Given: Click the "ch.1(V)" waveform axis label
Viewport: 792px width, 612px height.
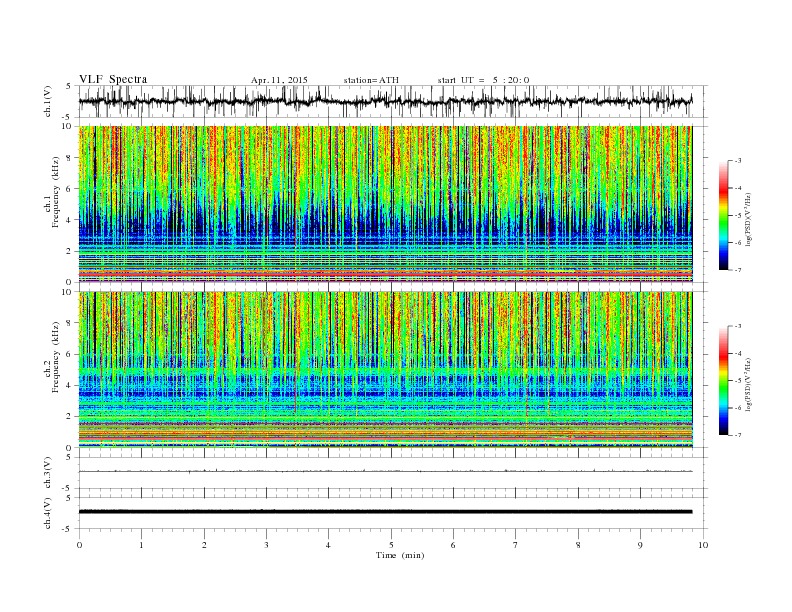Looking at the screenshot, I should (48, 101).
